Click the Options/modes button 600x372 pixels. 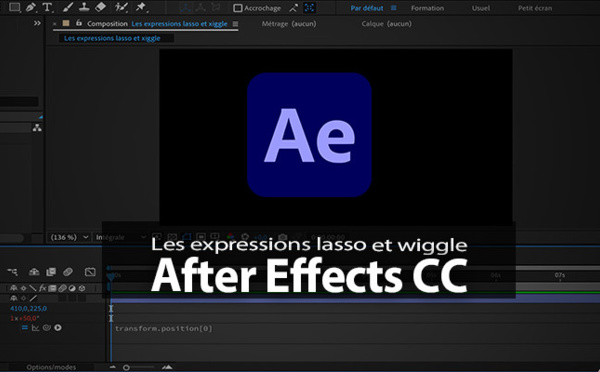tap(51, 367)
